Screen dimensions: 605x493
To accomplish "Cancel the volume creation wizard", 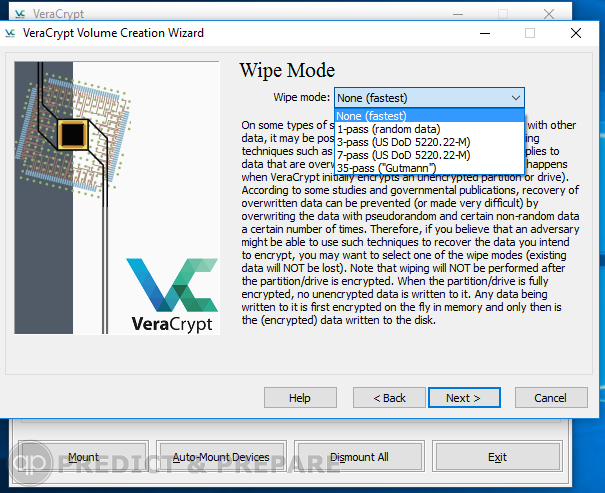I will 551,398.
